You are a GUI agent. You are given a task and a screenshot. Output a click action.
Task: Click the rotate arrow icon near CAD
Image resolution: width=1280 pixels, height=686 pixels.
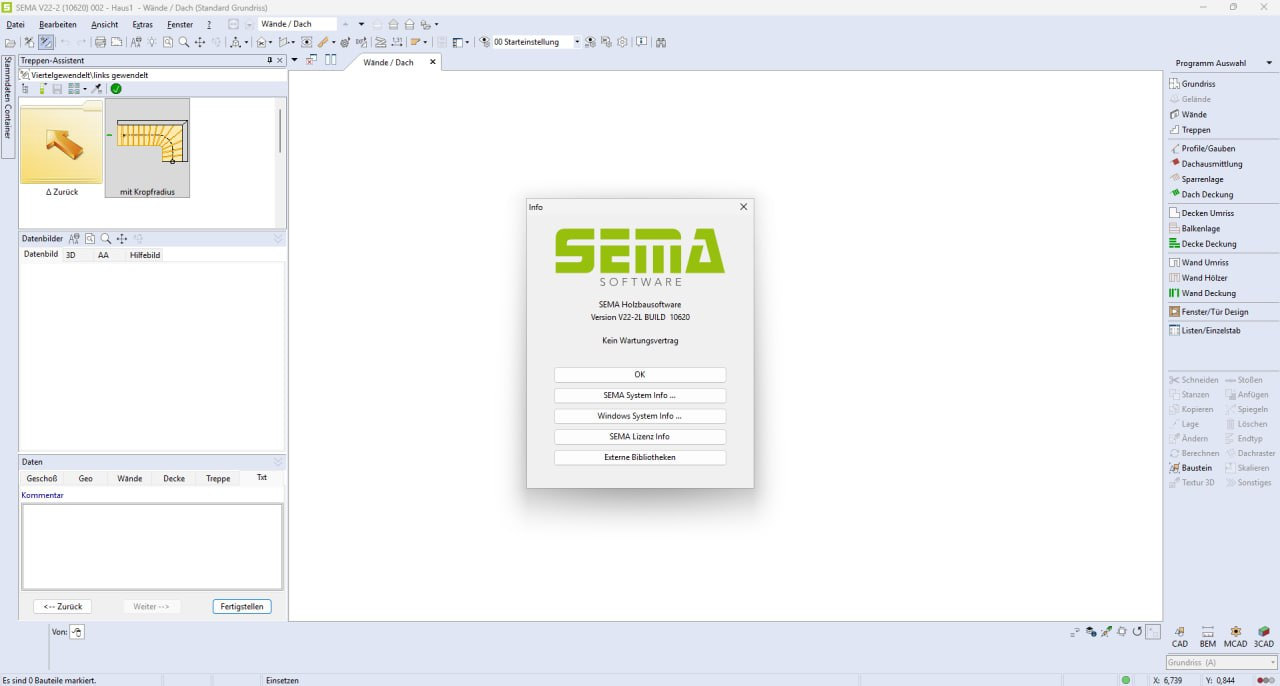(x=1137, y=632)
